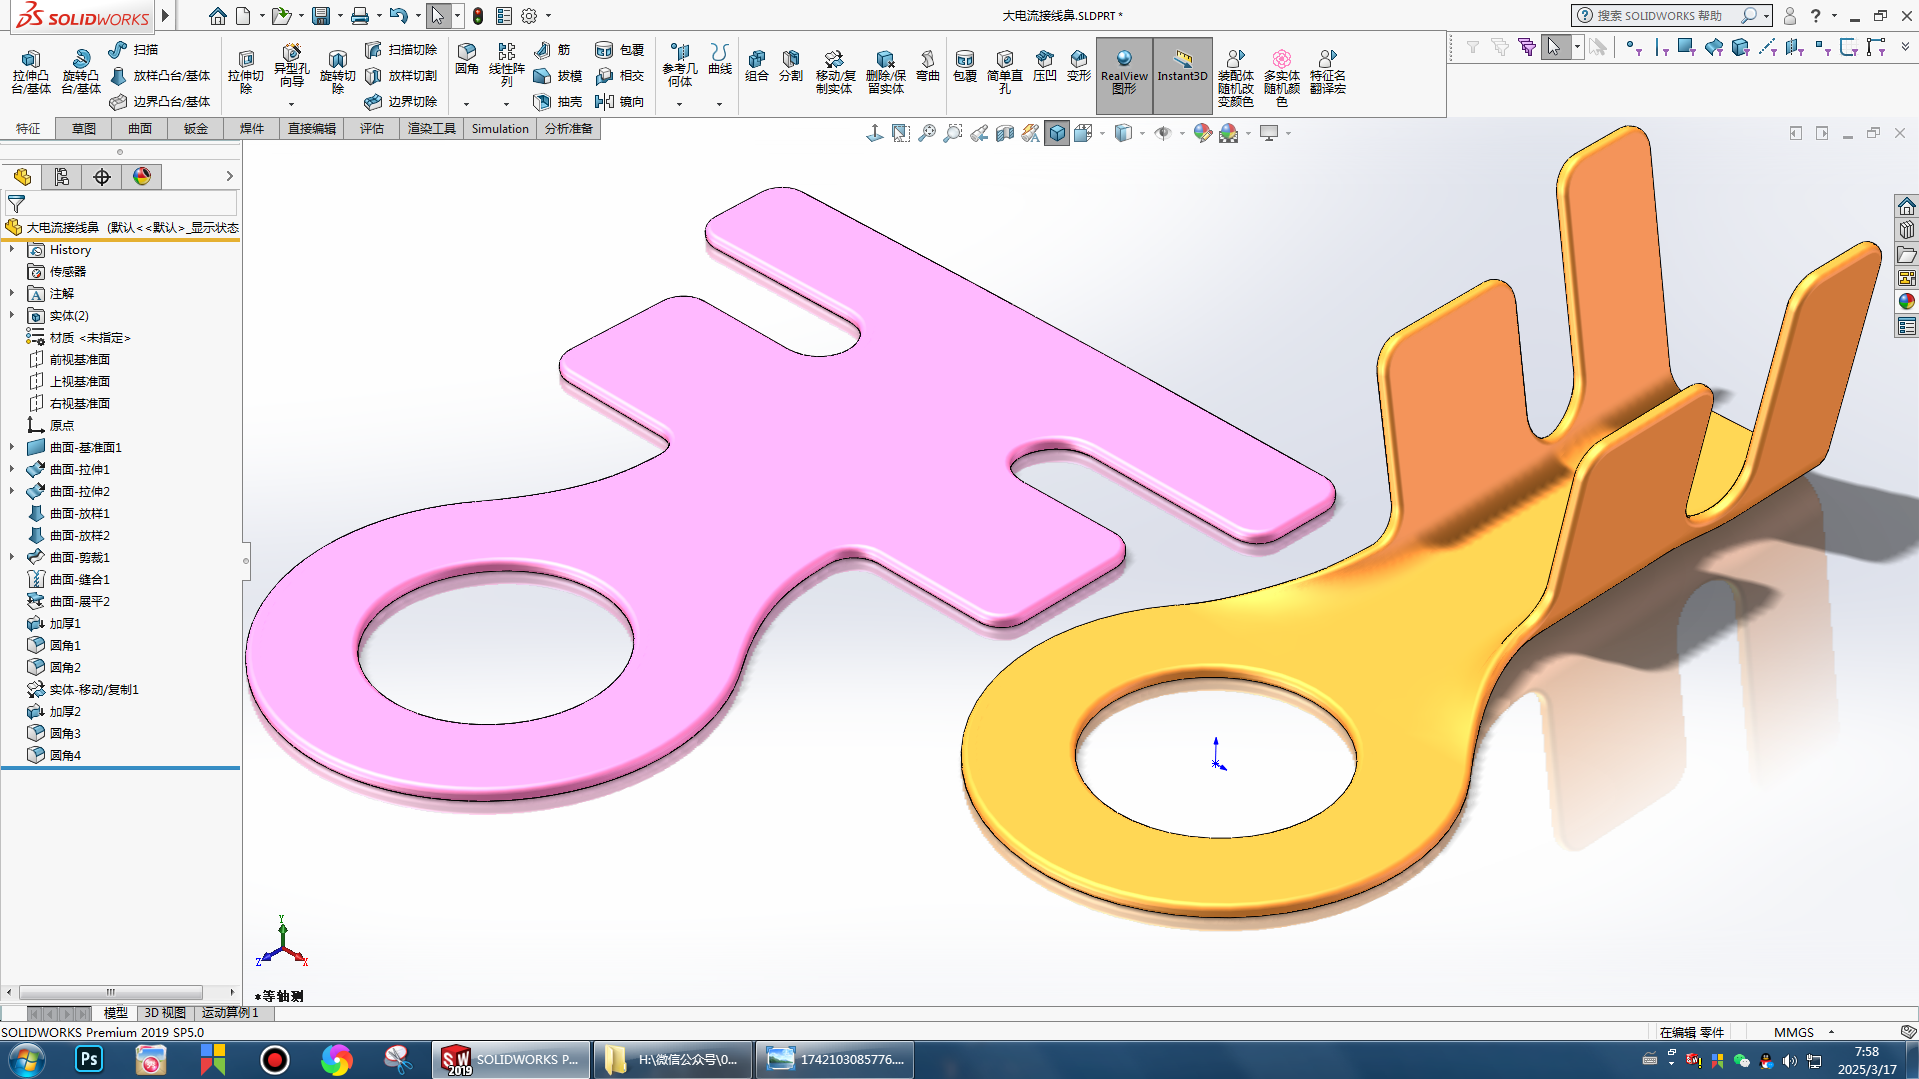Toggle RealView Graphics (RealView图形)
1919x1079 pixels.
pyautogui.click(x=1124, y=74)
